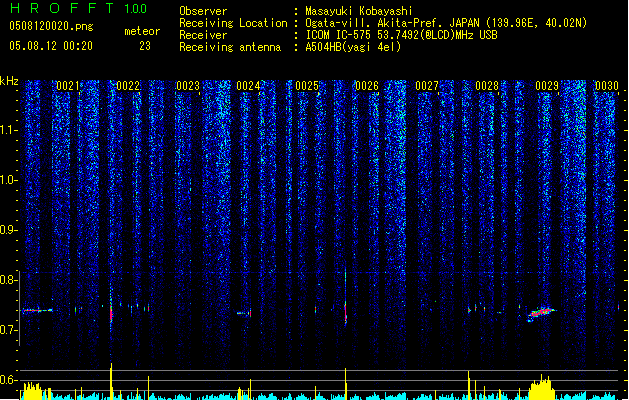Click the time marker 0022
629x400 pixels.
(128, 86)
